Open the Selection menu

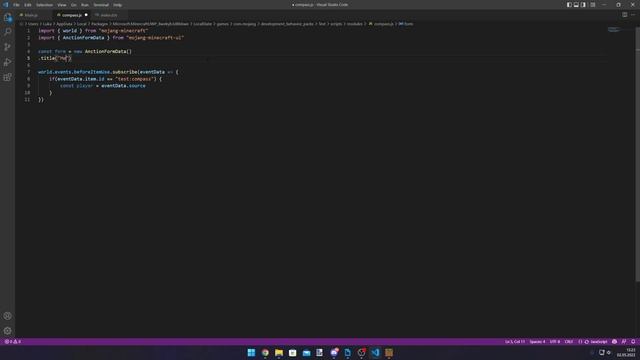click(44, 5)
